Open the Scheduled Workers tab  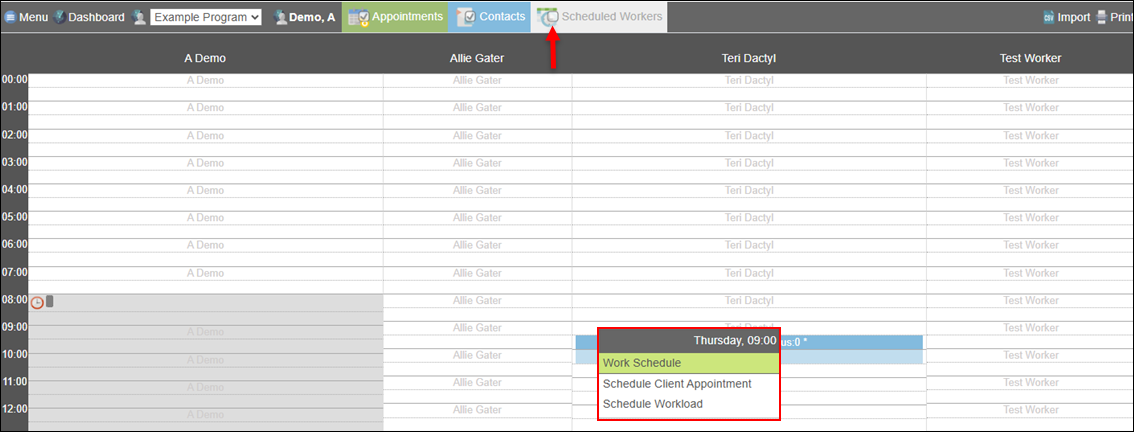611,17
